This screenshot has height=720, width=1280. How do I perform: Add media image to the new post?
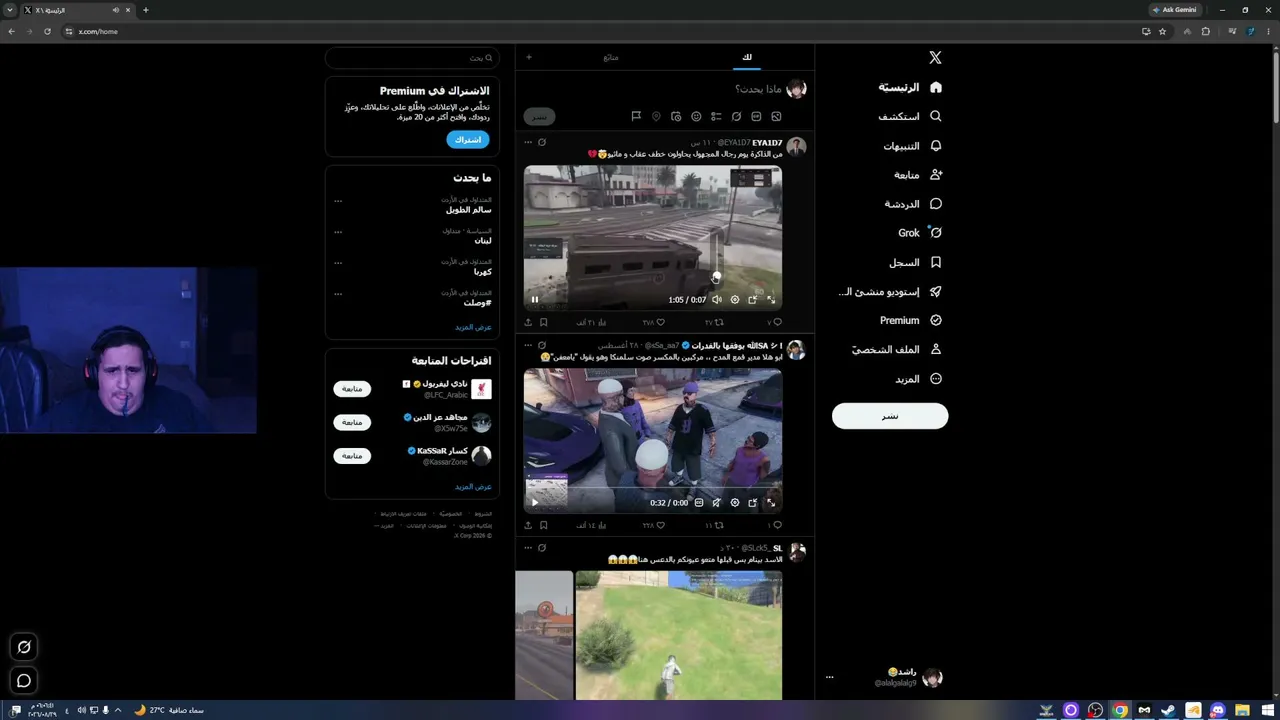(x=776, y=117)
